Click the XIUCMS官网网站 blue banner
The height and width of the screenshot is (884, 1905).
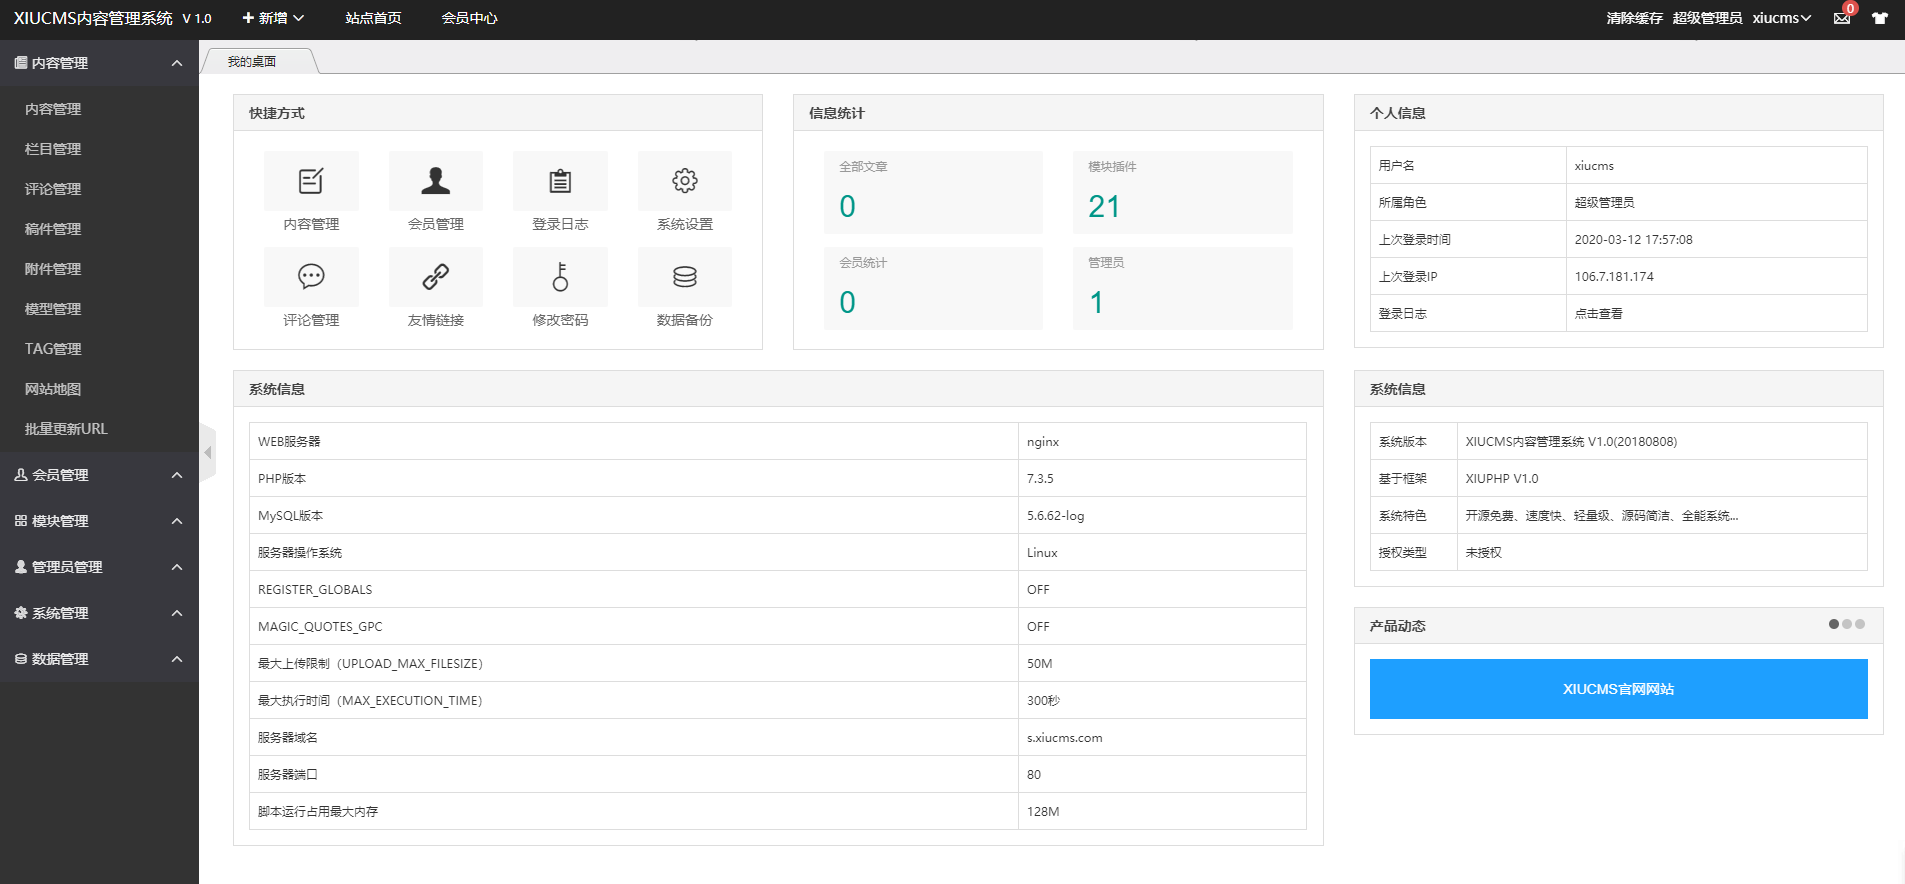tap(1618, 689)
